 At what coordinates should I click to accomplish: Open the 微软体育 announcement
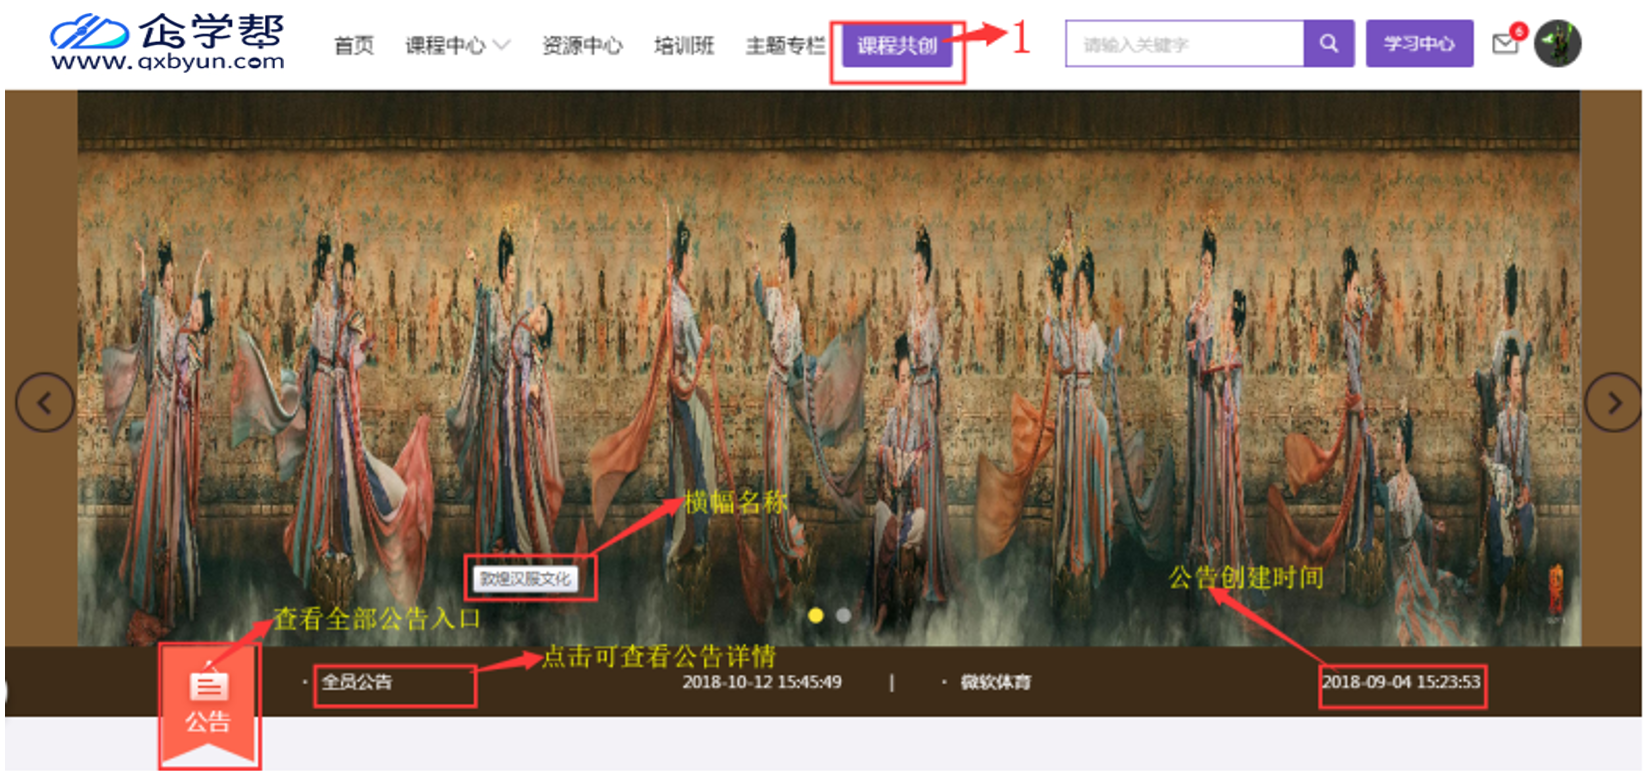996,682
